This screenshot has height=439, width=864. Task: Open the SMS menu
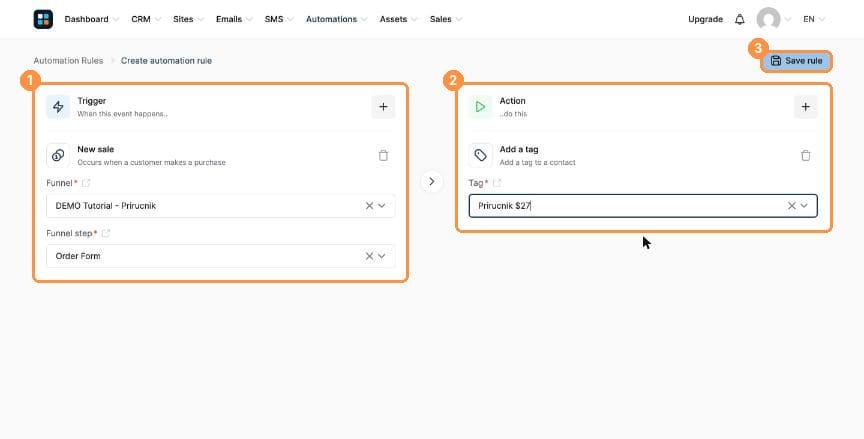click(x=279, y=19)
